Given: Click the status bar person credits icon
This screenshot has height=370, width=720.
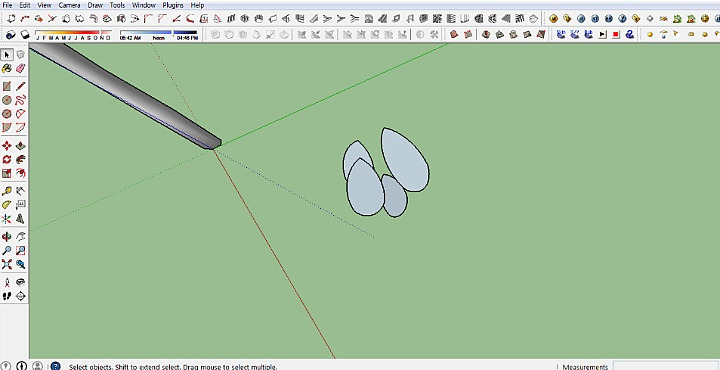Looking at the screenshot, I should (x=38, y=366).
